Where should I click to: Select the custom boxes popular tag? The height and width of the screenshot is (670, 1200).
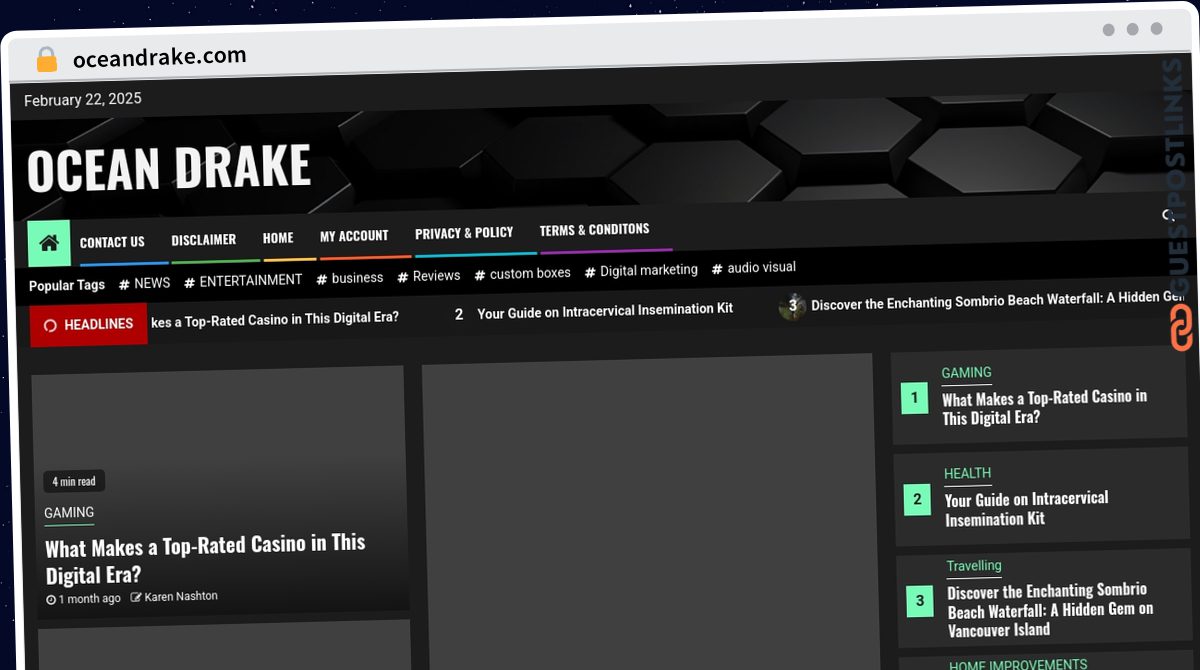(523, 273)
